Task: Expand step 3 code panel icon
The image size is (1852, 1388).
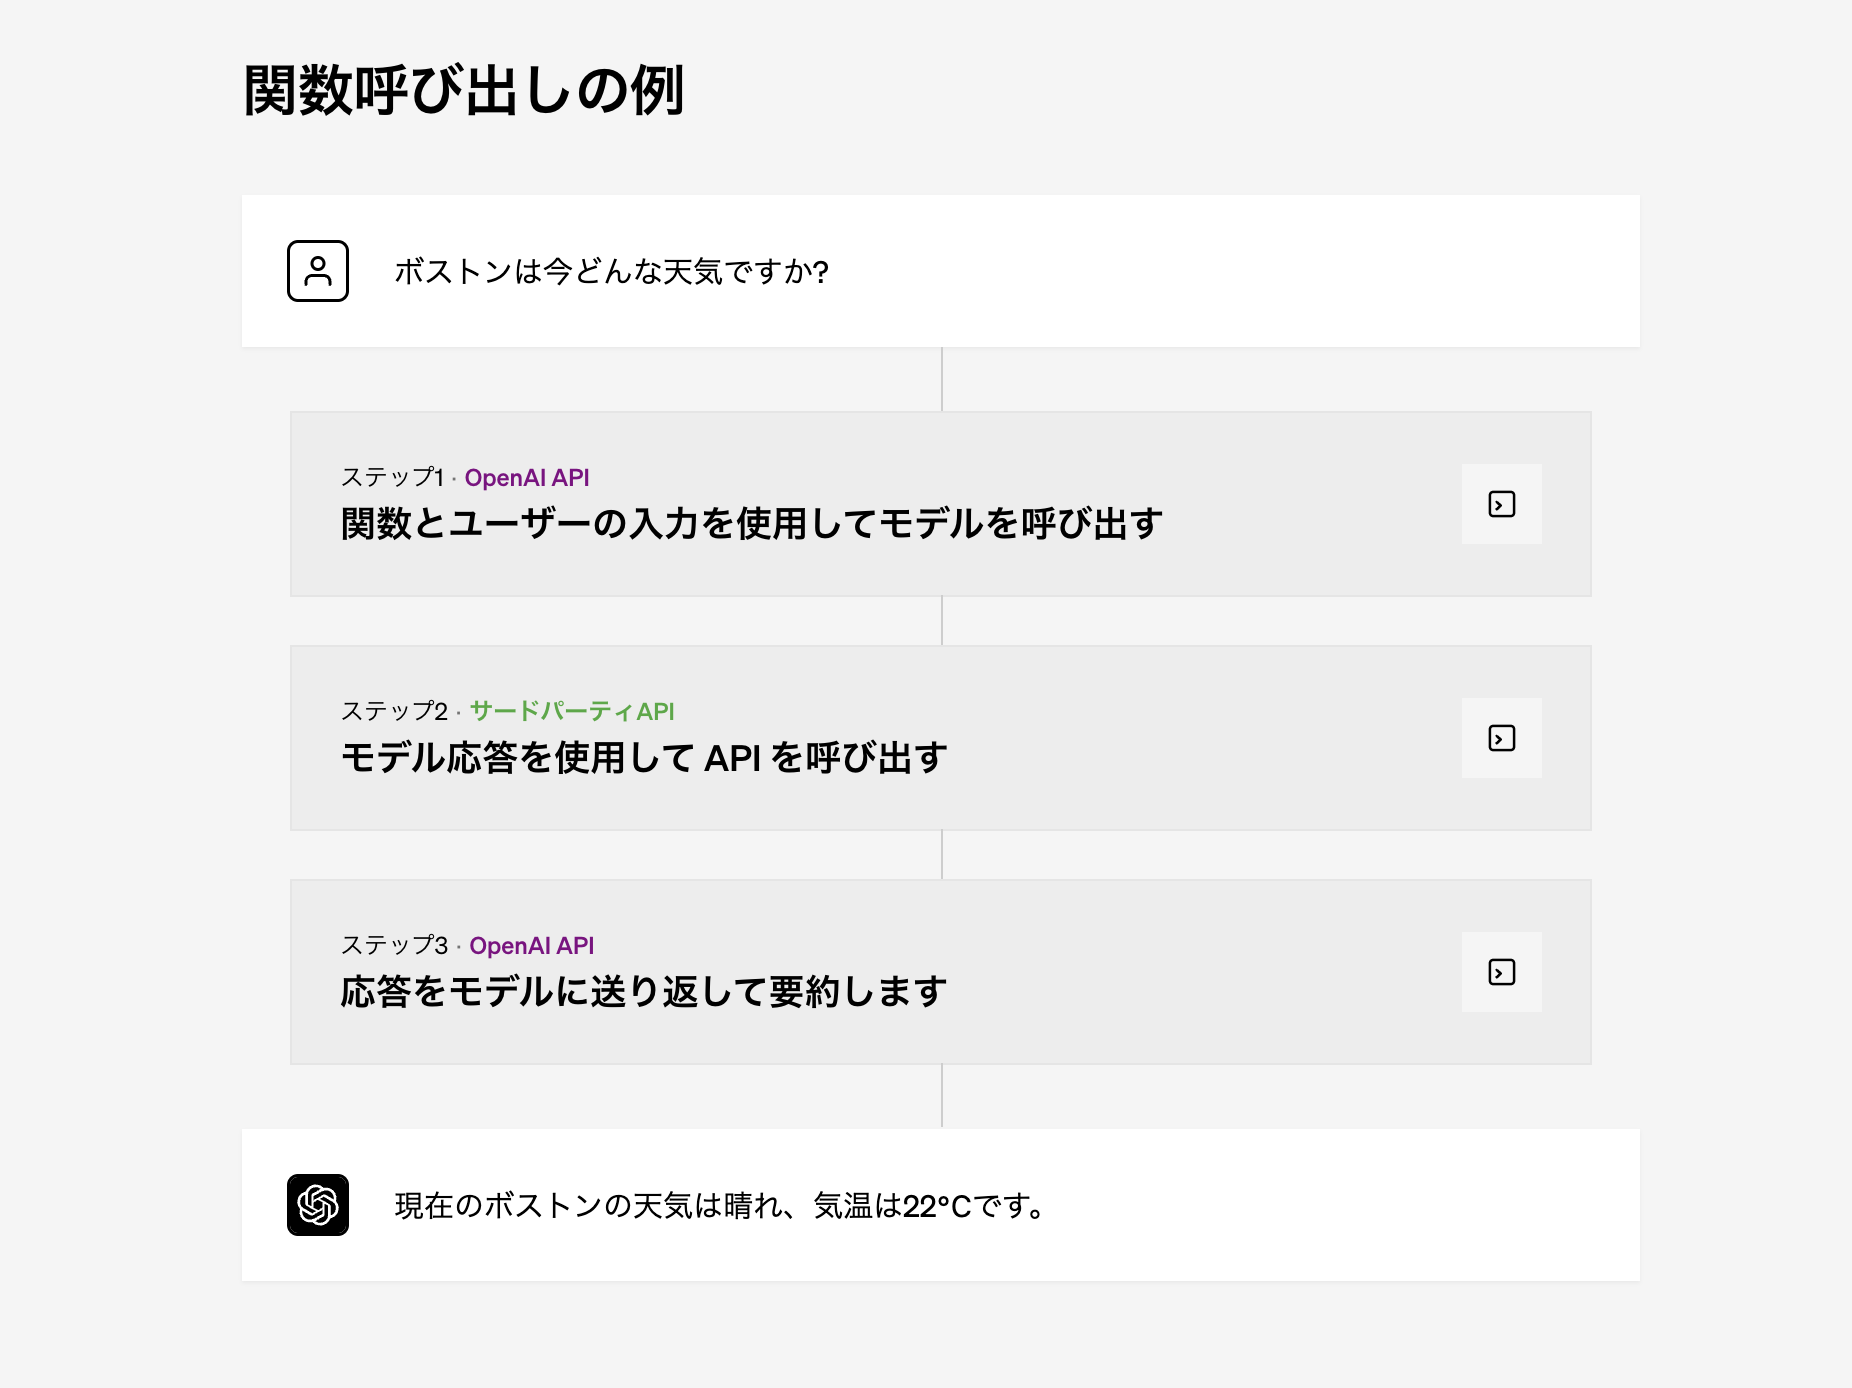Action: tap(1501, 972)
